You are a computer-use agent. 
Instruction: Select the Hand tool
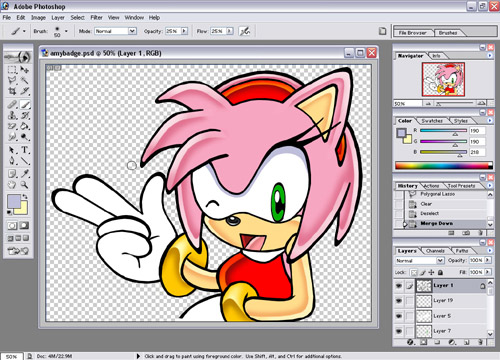coord(12,184)
